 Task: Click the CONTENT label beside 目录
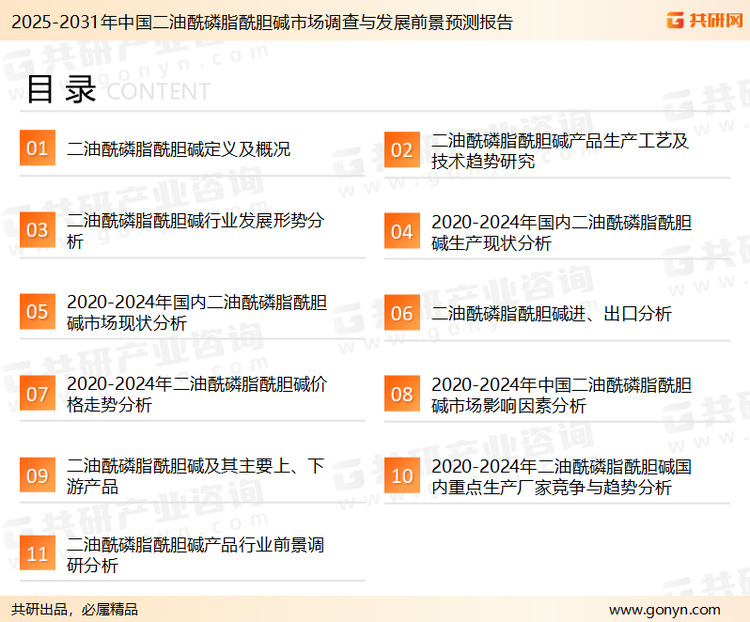[158, 91]
